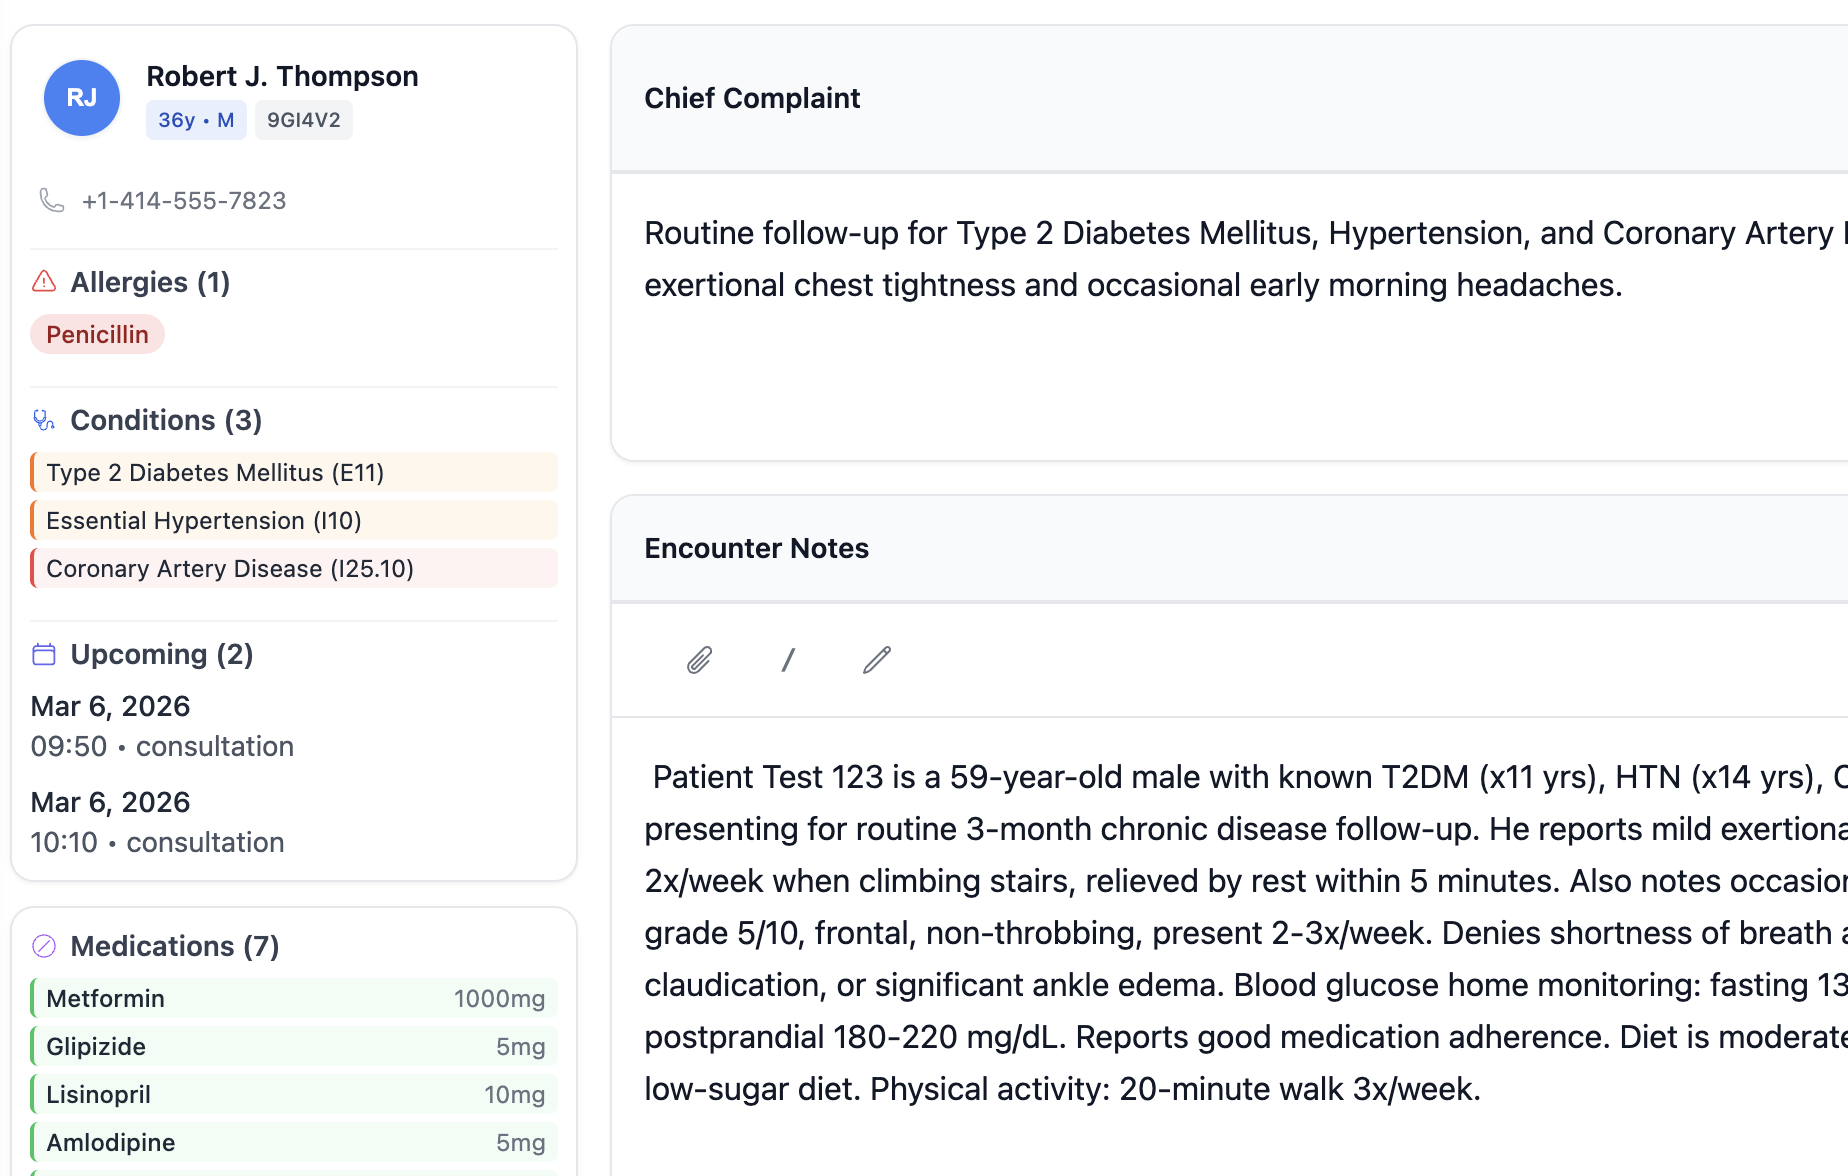The image size is (1848, 1176).
Task: Open the Penicillin allergy chip
Action: tap(97, 333)
